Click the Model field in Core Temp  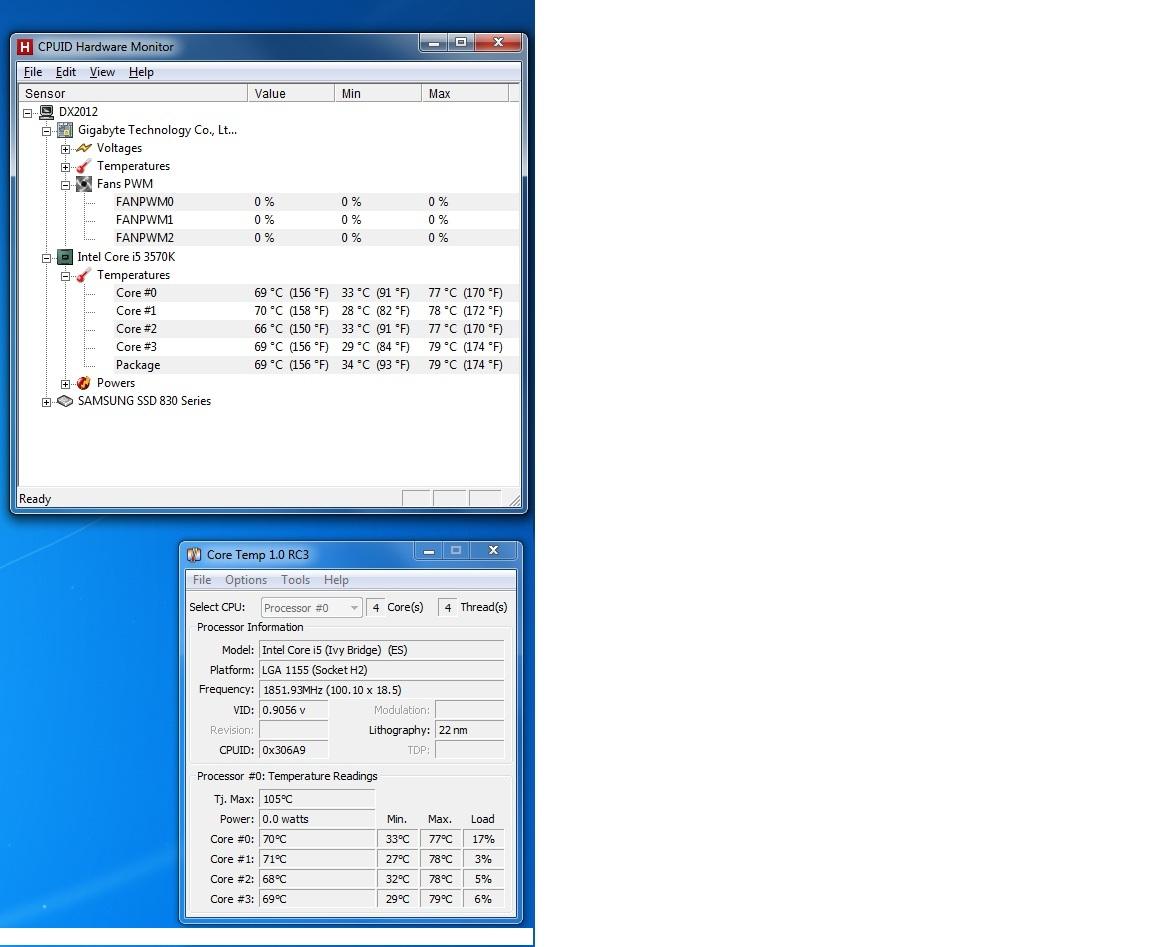(381, 650)
